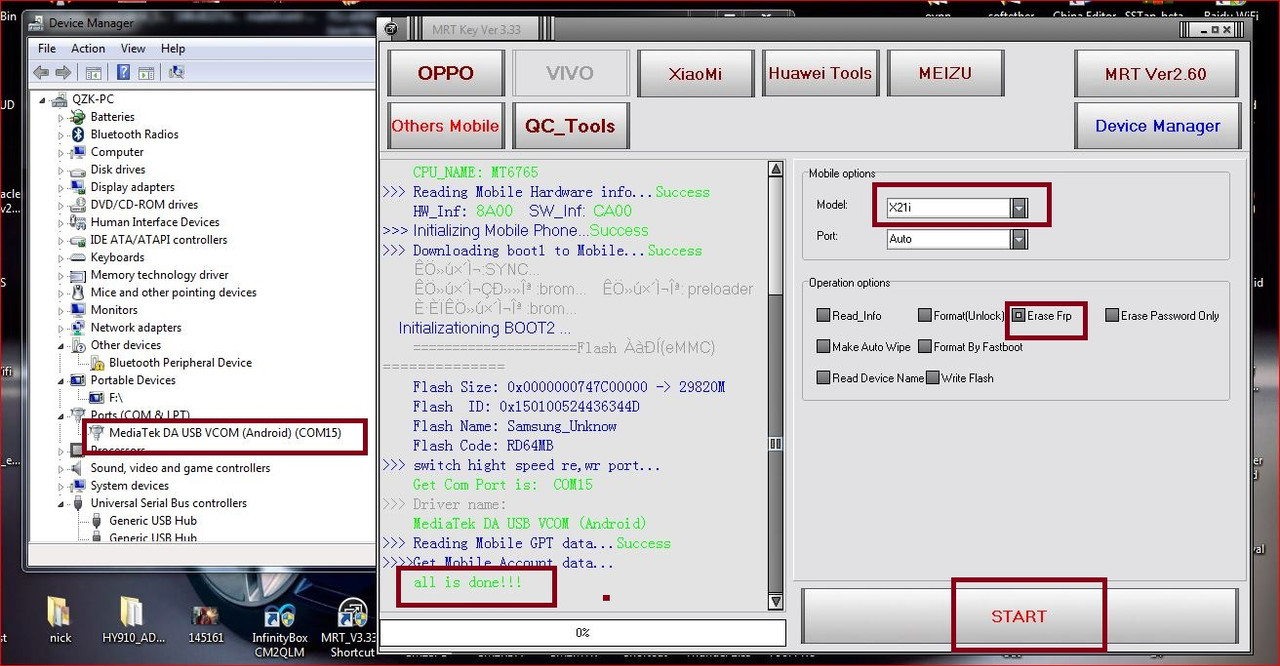Enable the Write Flash checkbox

pos(932,378)
